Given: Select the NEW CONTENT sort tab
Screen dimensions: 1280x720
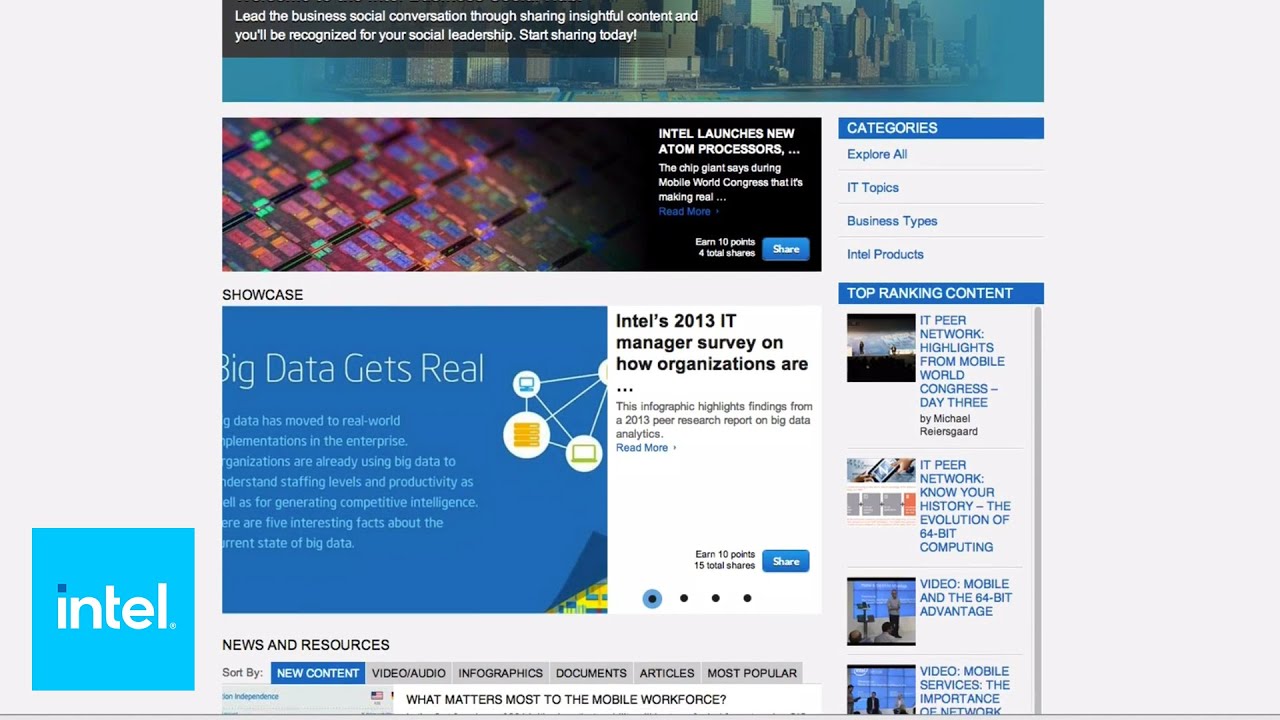Looking at the screenshot, I should (318, 673).
